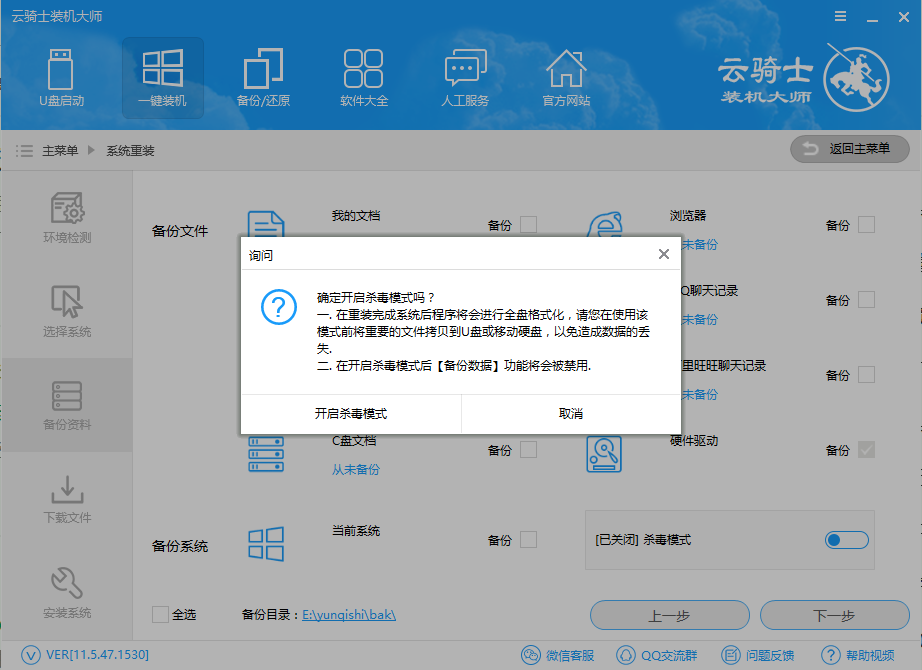Check the 当前系统 backup checkbox
The image size is (922, 670).
click(529, 539)
